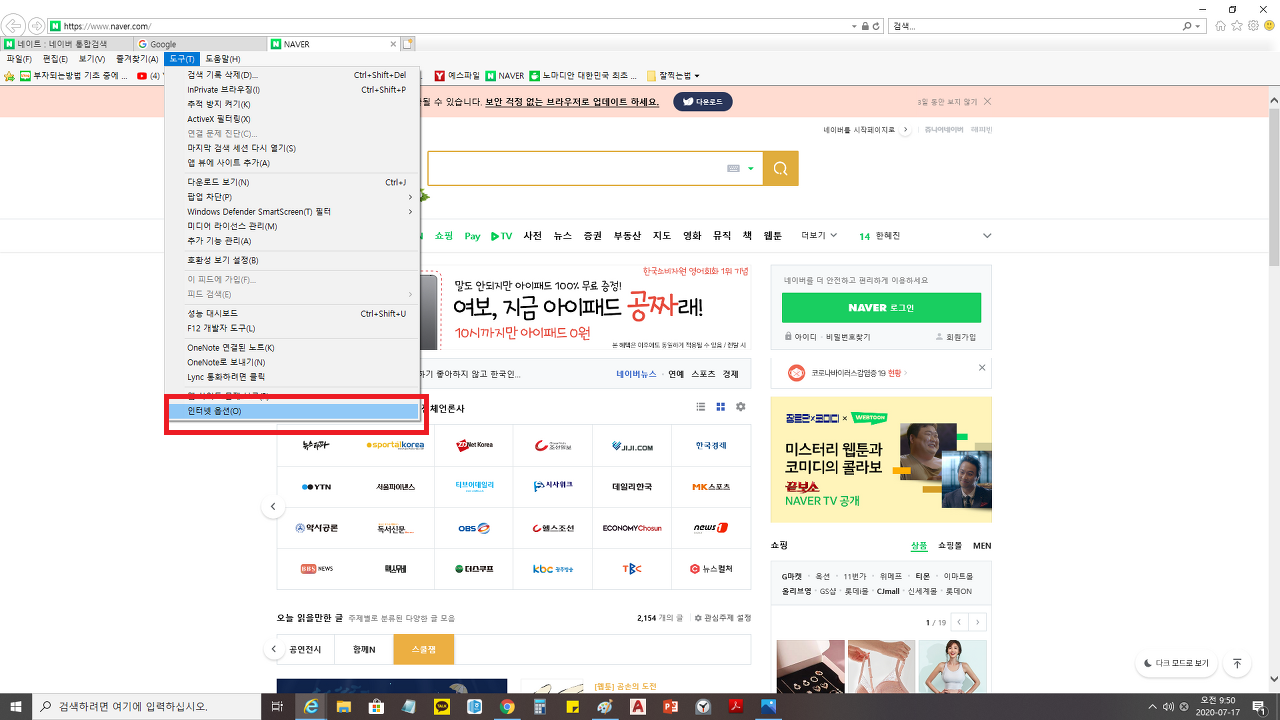Image resolution: width=1280 pixels, height=720 pixels.
Task: Click the browser Back arrow button
Action: 15,25
